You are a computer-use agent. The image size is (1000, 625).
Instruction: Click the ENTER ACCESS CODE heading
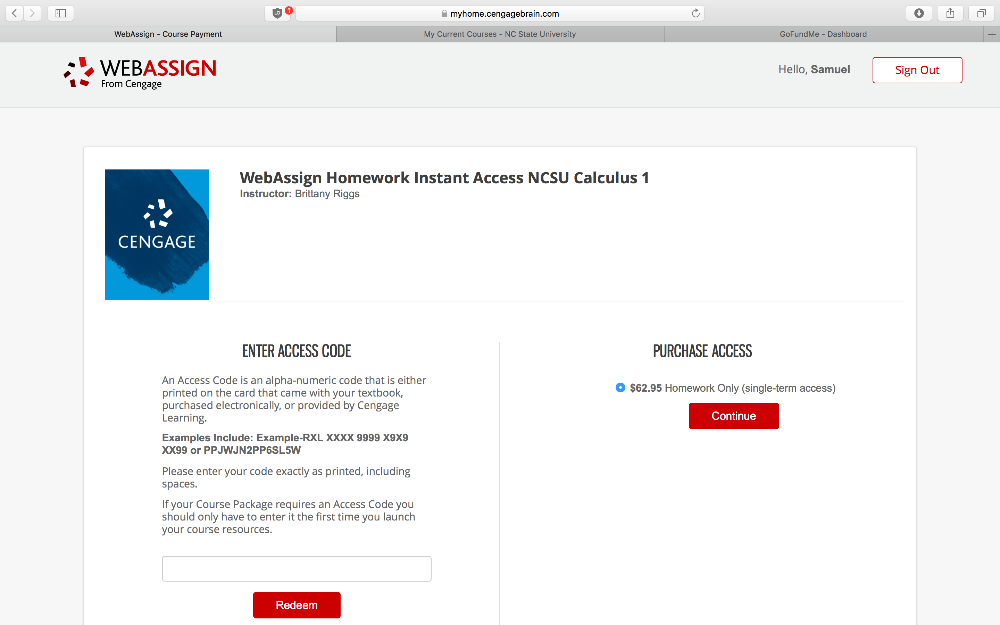tap(297, 351)
